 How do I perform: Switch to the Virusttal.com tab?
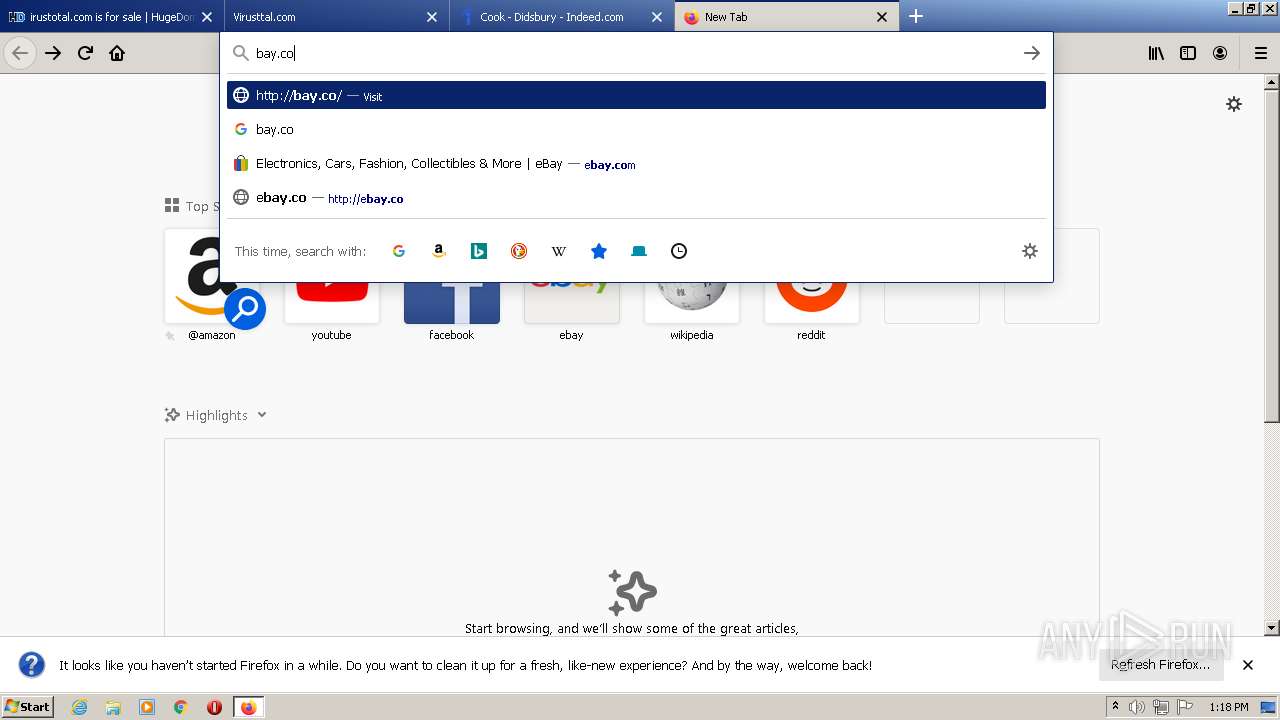click(335, 17)
